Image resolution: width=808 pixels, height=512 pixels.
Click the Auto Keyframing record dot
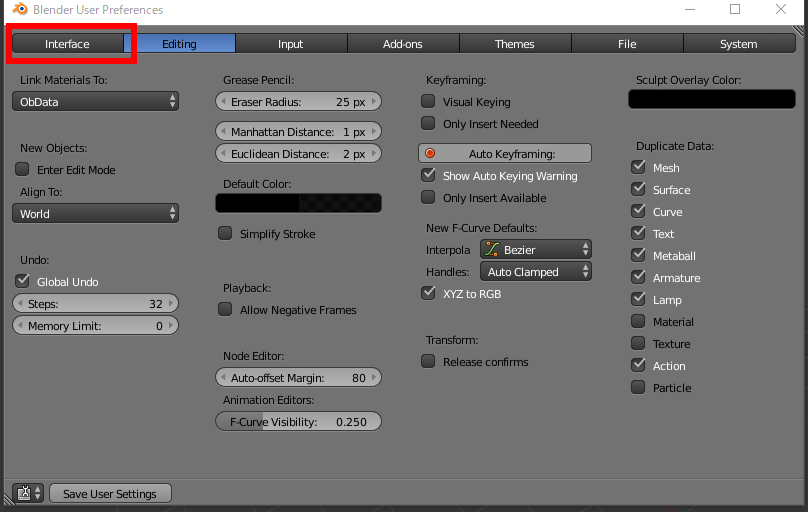click(430, 153)
